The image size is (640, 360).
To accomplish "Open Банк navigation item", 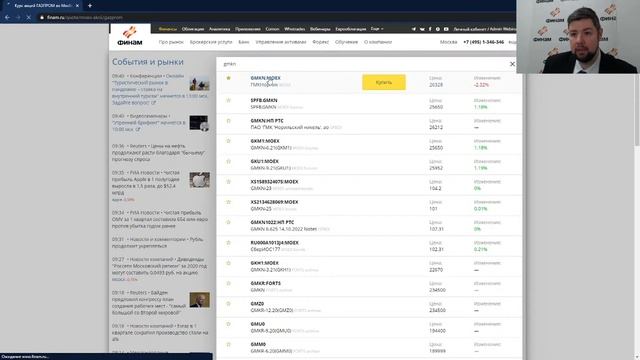I will pyautogui.click(x=244, y=42).
